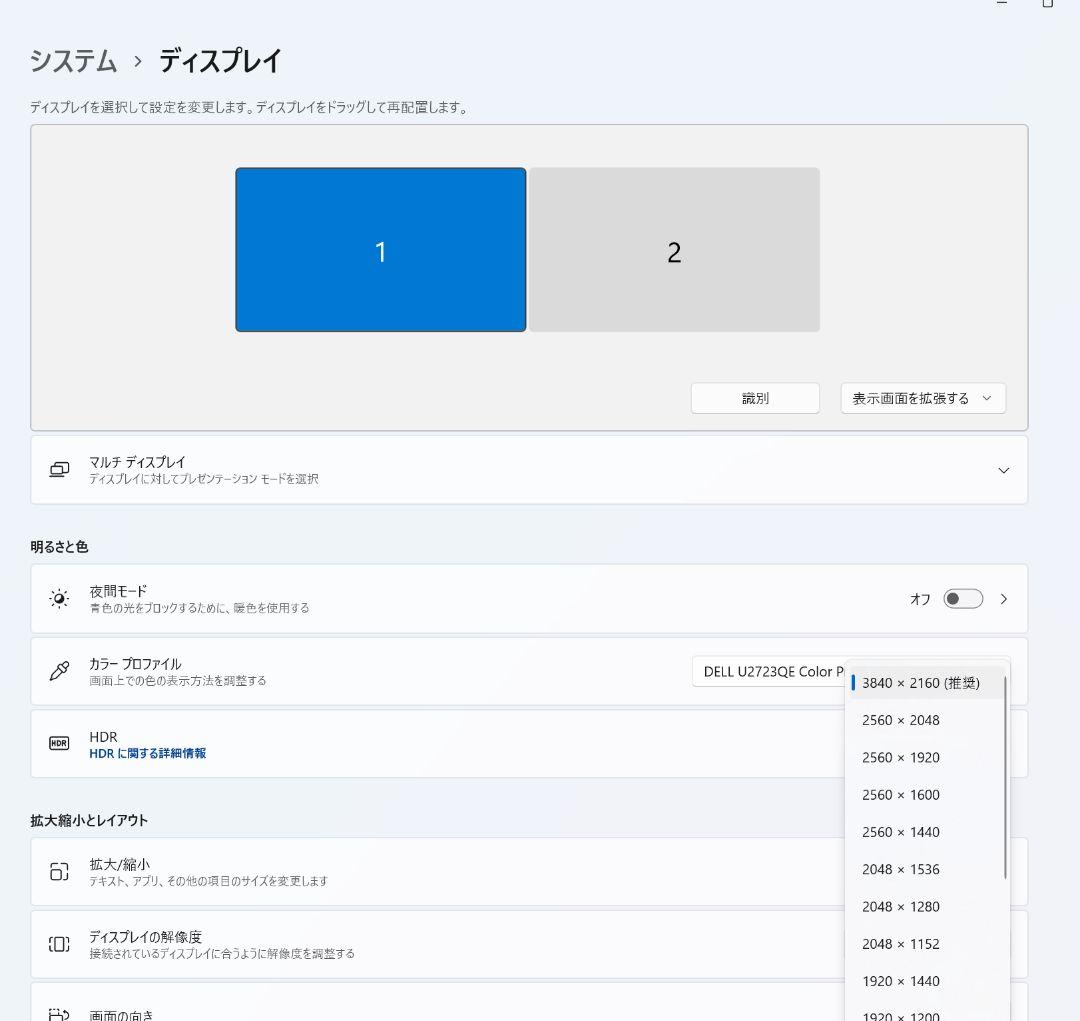This screenshot has width=1080, height=1021.
Task: Click the 拡大/縮小 scaling icon
Action: coord(59,870)
